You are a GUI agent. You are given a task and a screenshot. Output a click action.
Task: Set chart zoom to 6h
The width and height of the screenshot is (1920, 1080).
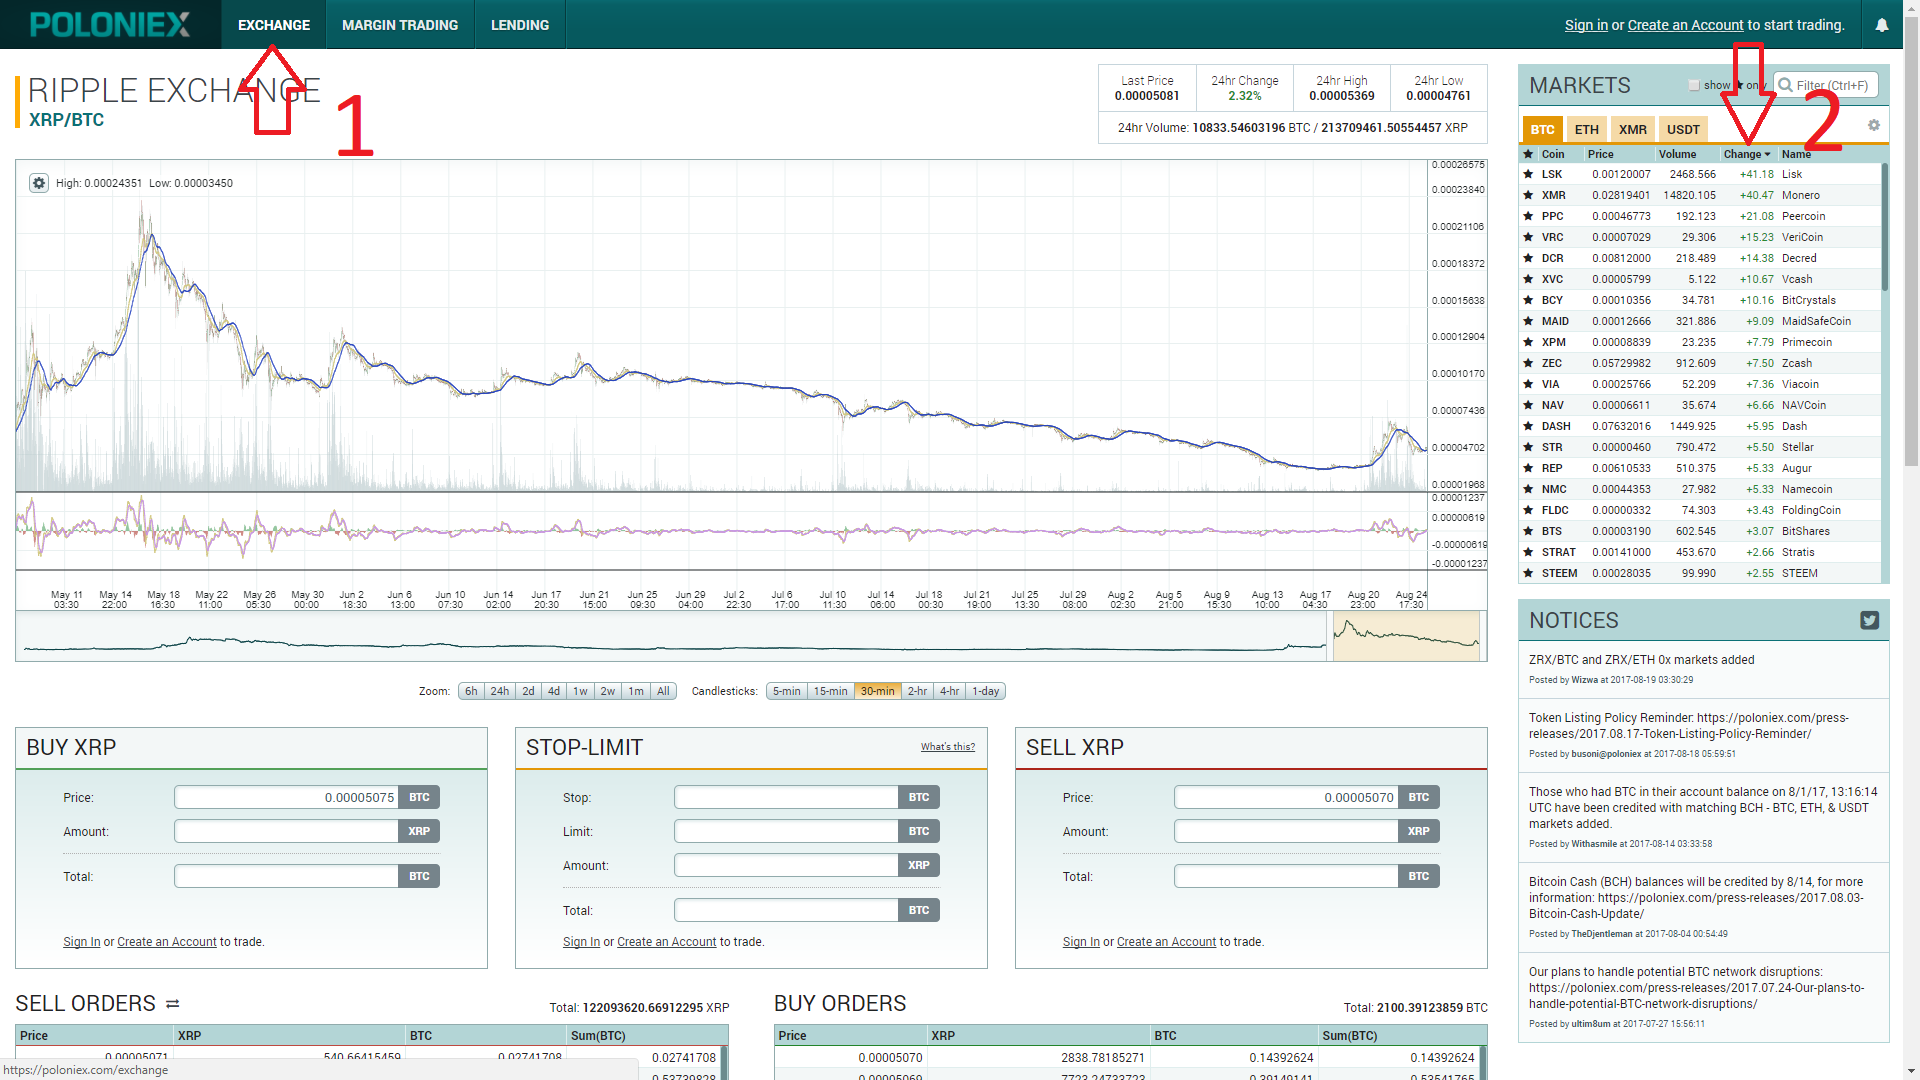471,691
